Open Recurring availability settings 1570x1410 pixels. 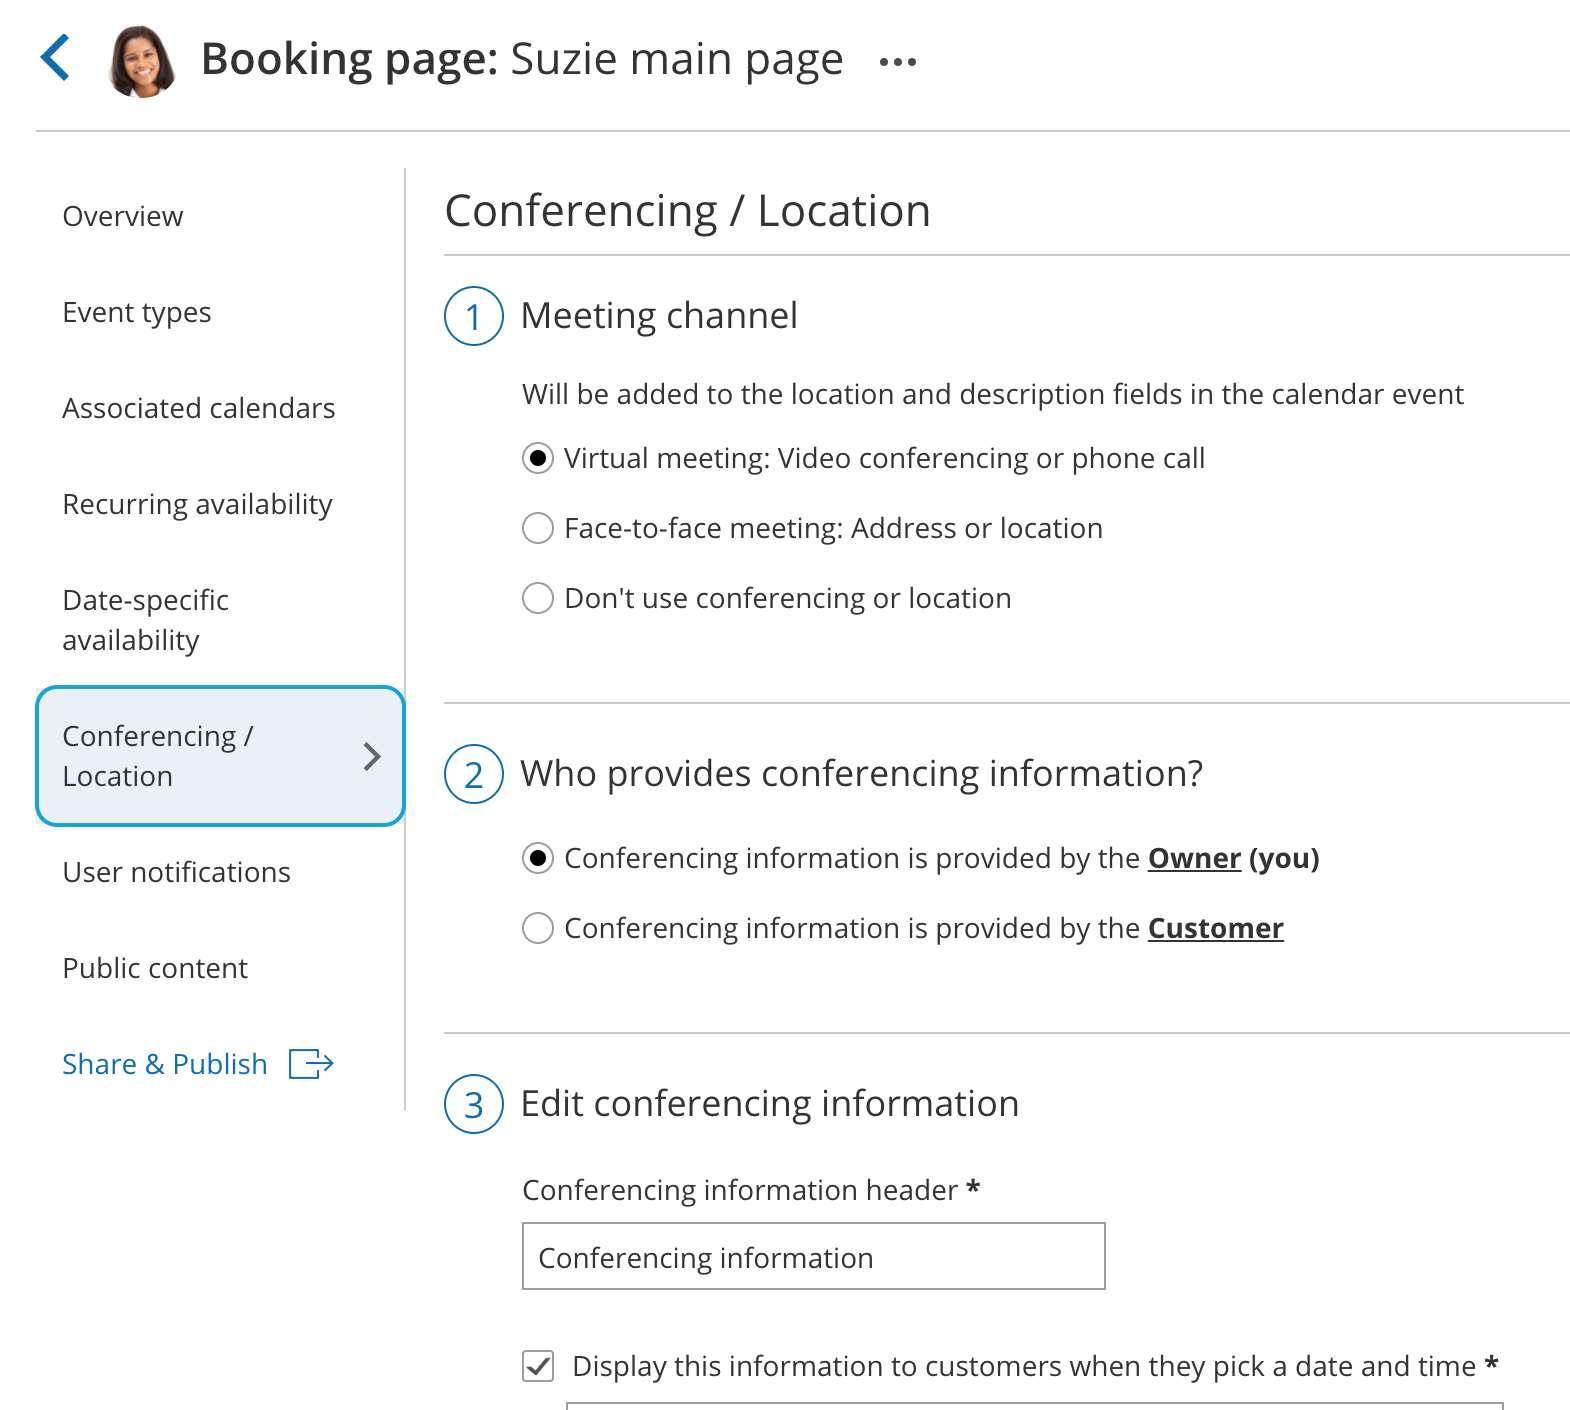point(197,504)
